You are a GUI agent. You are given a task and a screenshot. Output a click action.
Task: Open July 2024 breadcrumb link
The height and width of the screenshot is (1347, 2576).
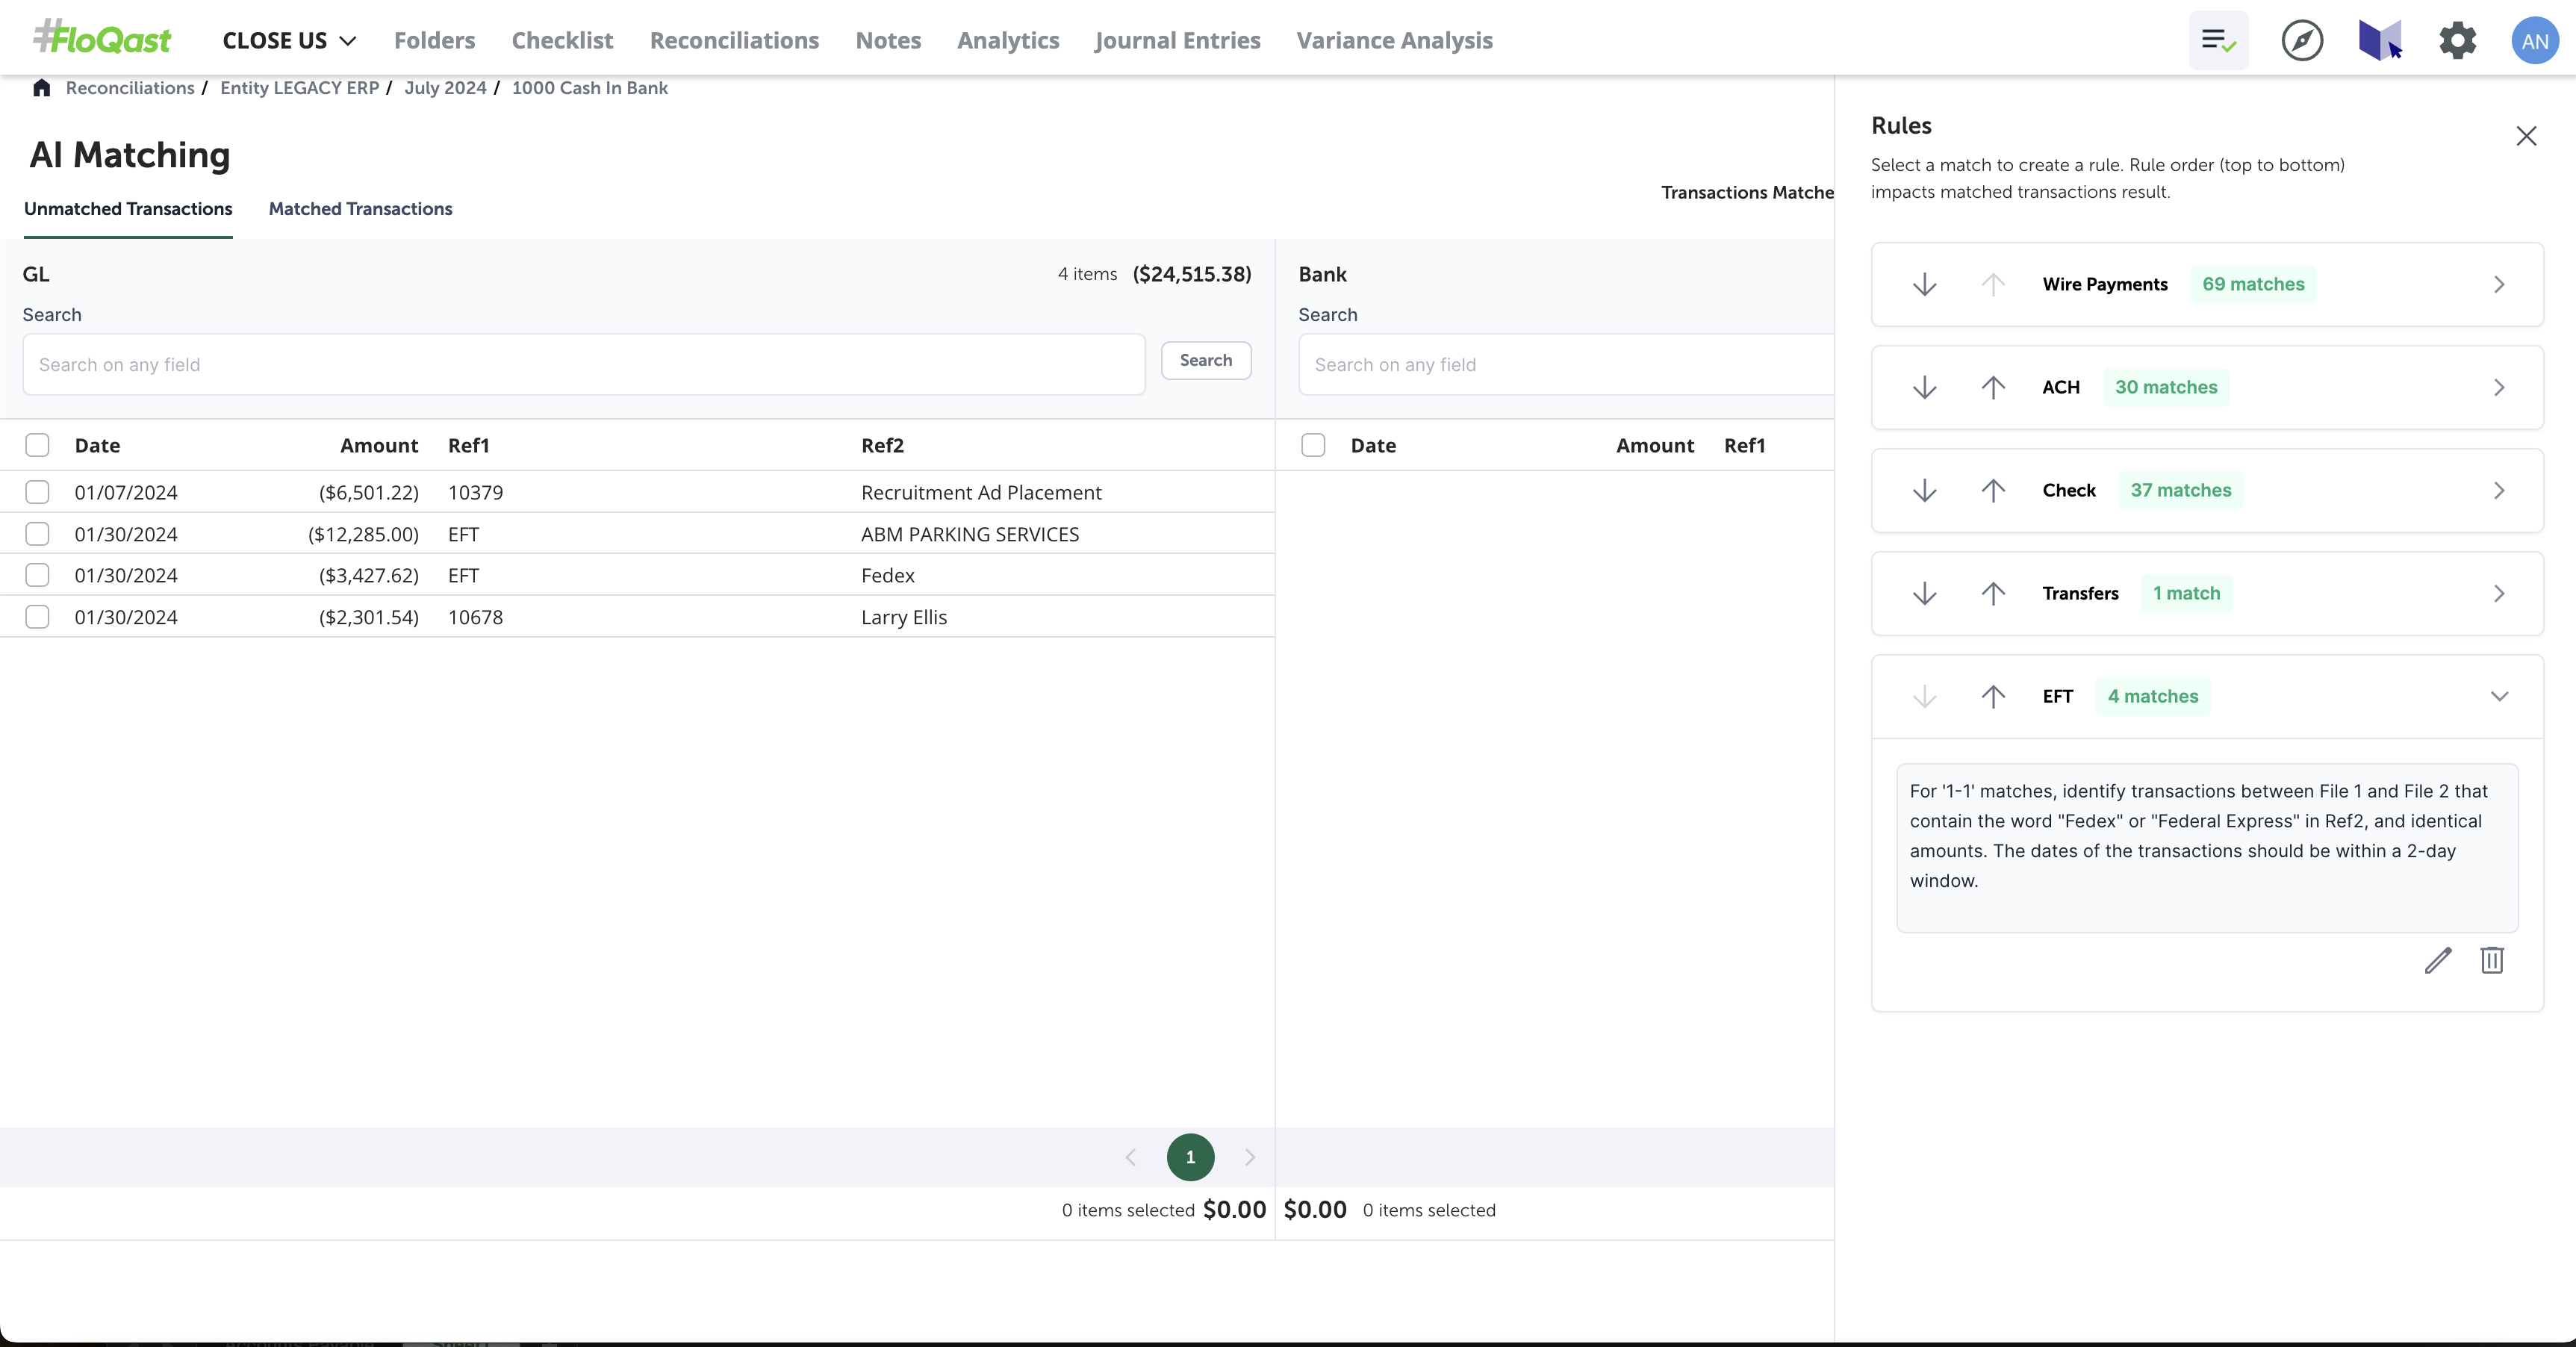click(445, 88)
